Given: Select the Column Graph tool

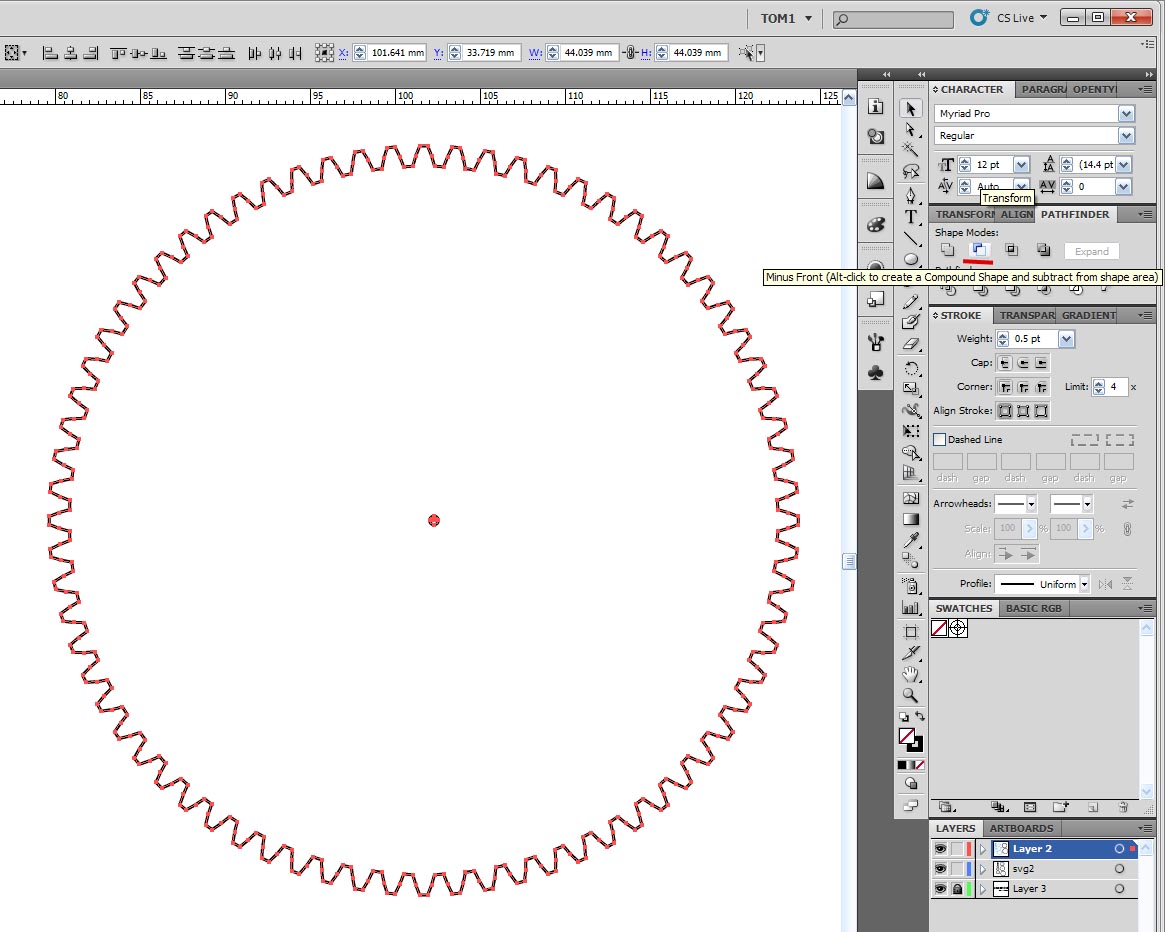Looking at the screenshot, I should click(910, 607).
